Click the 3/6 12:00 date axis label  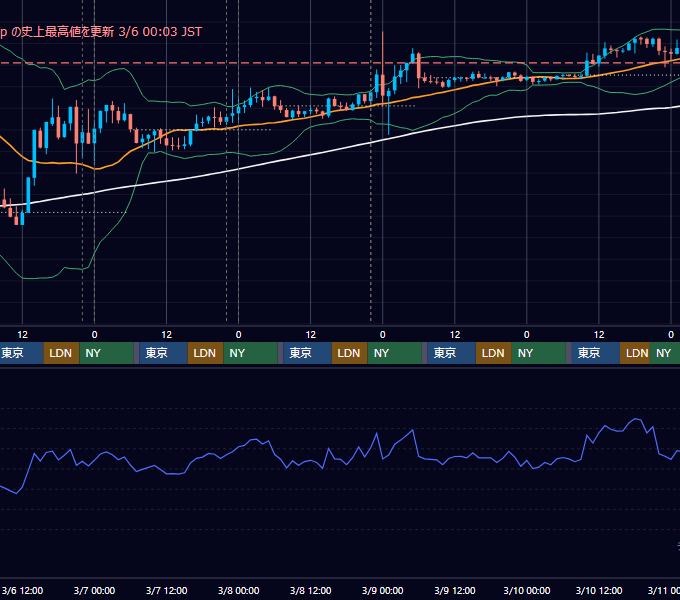coord(22,590)
